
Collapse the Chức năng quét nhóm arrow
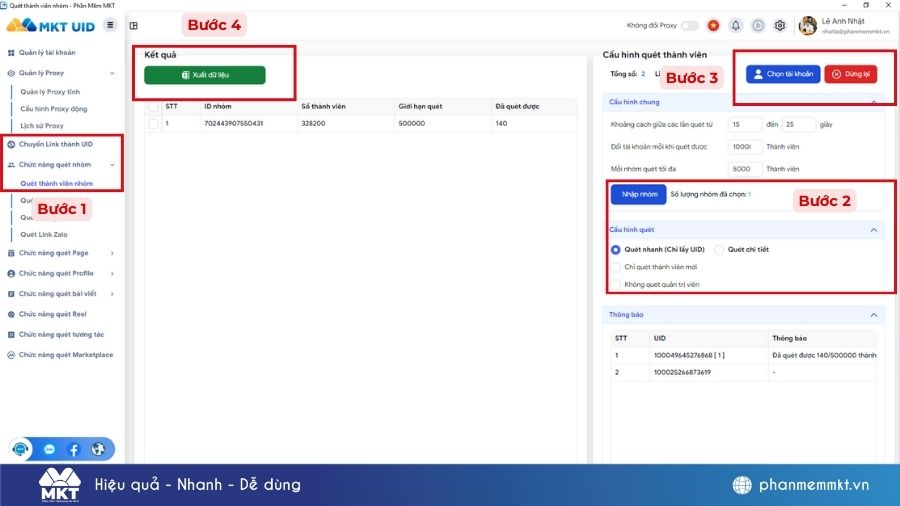pyautogui.click(x=112, y=165)
